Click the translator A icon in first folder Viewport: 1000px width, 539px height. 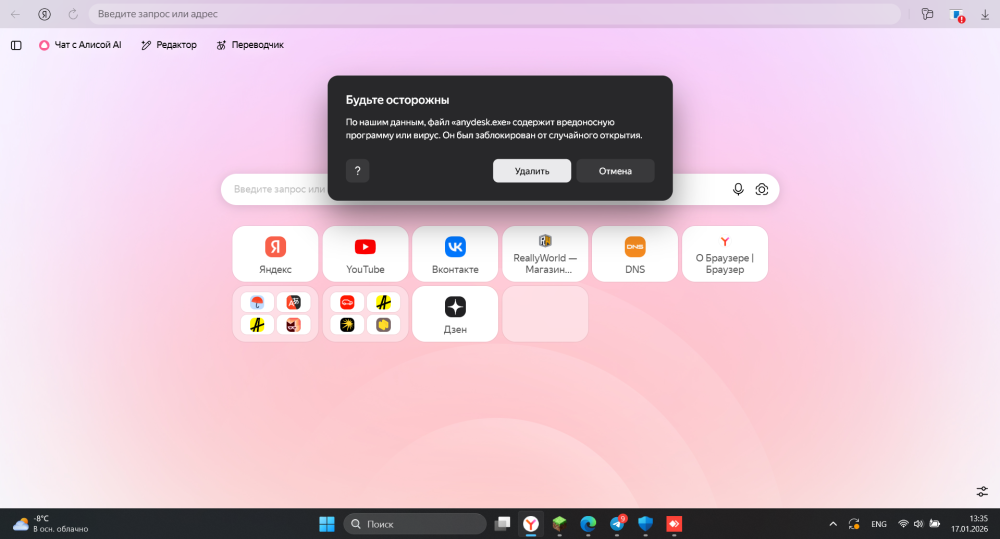click(x=293, y=302)
